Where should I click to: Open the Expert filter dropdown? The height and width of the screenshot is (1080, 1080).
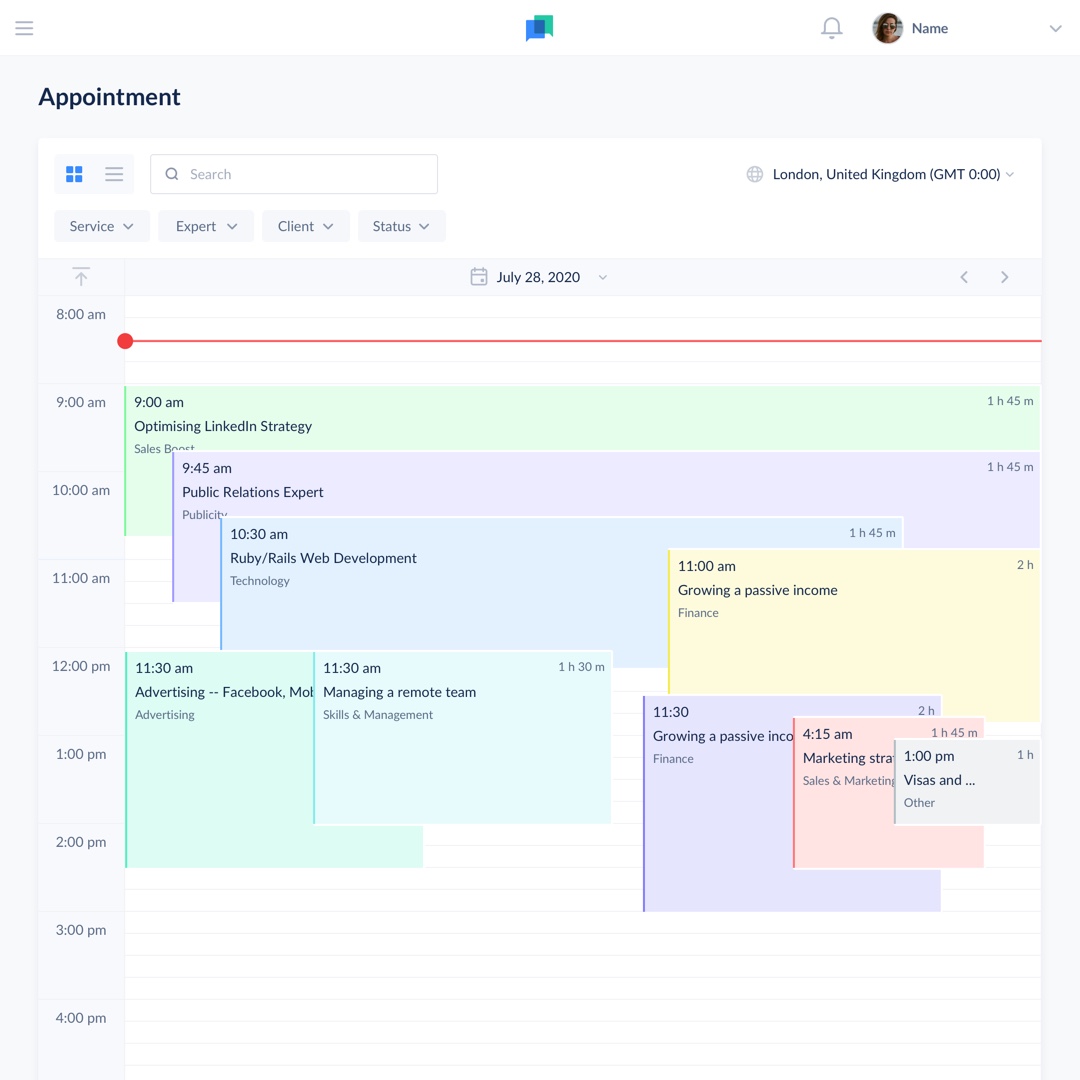point(206,227)
